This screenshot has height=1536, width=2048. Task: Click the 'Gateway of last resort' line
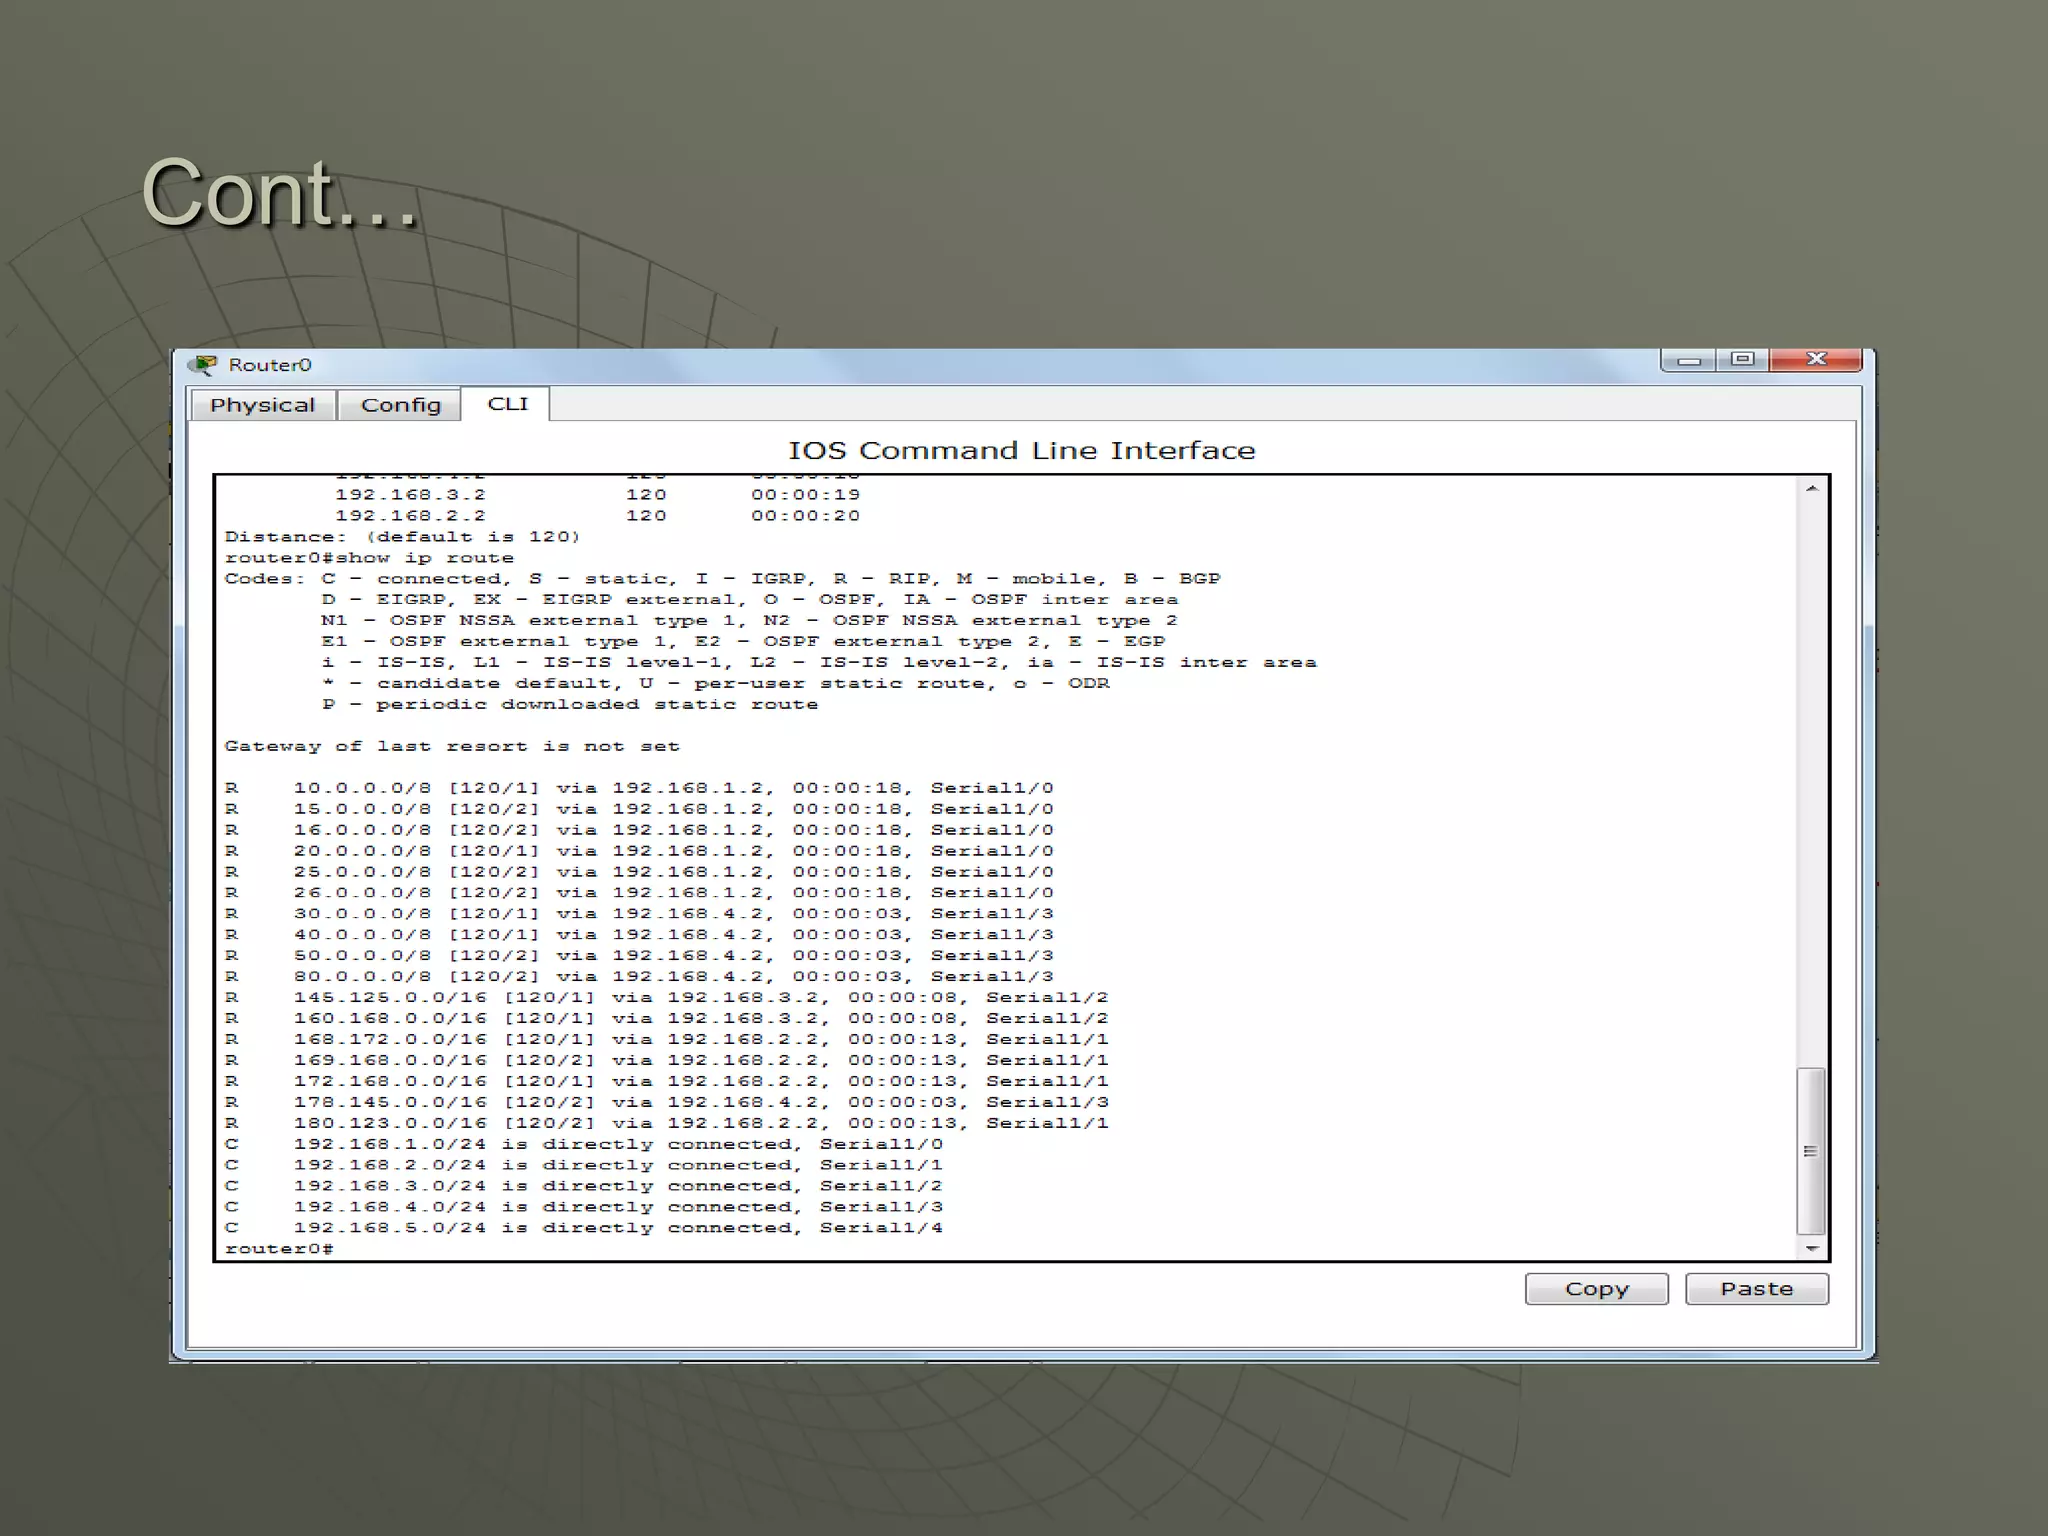pos(451,746)
